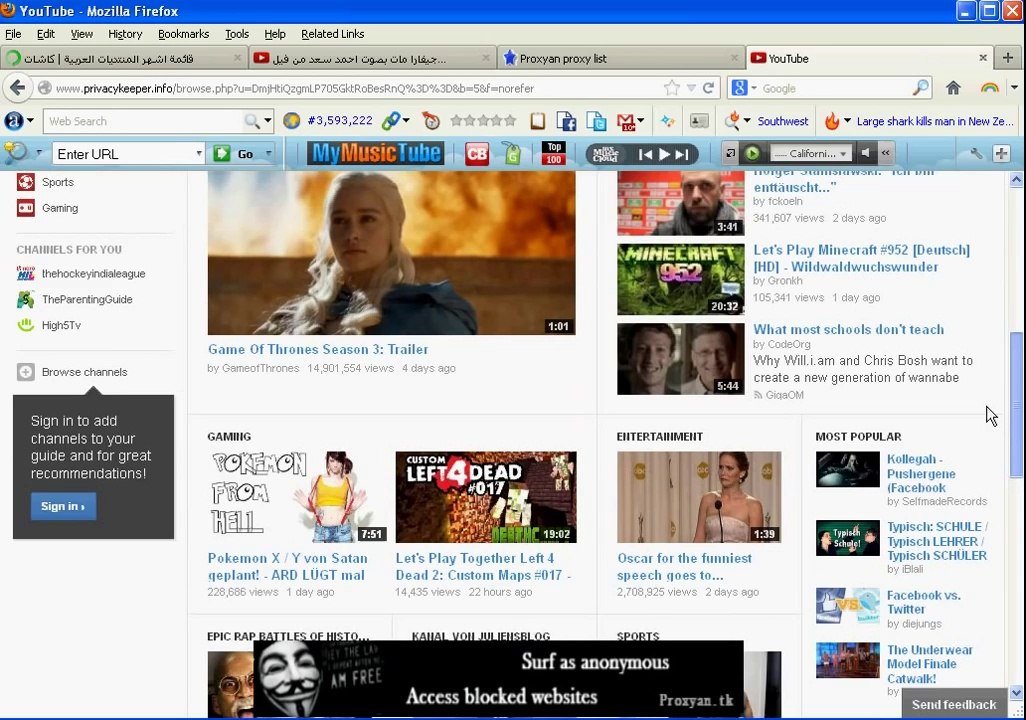Open TheParentingGuide channel
Image resolution: width=1026 pixels, height=720 pixels.
click(86, 299)
